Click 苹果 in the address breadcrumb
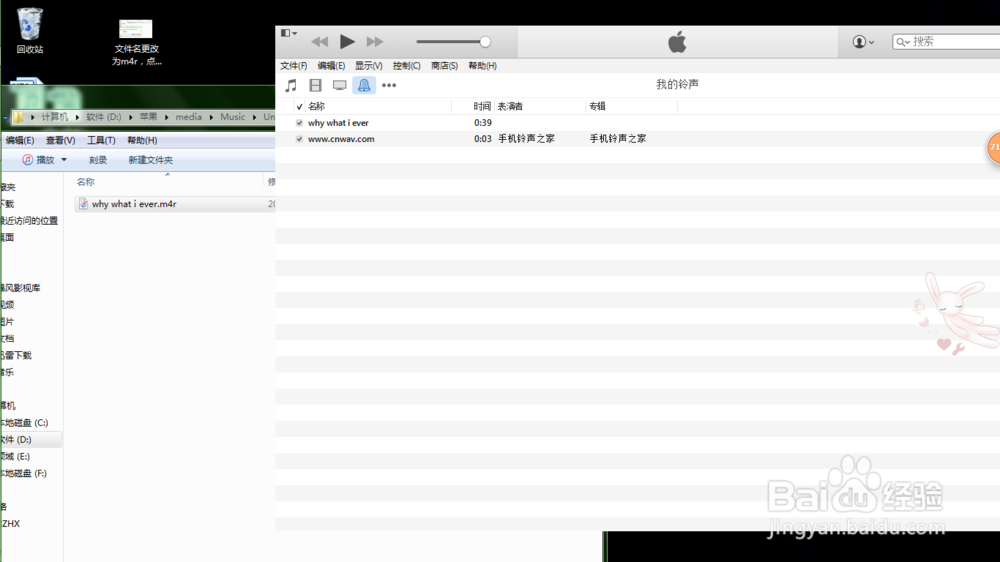Image resolution: width=1000 pixels, height=562 pixels. point(148,117)
